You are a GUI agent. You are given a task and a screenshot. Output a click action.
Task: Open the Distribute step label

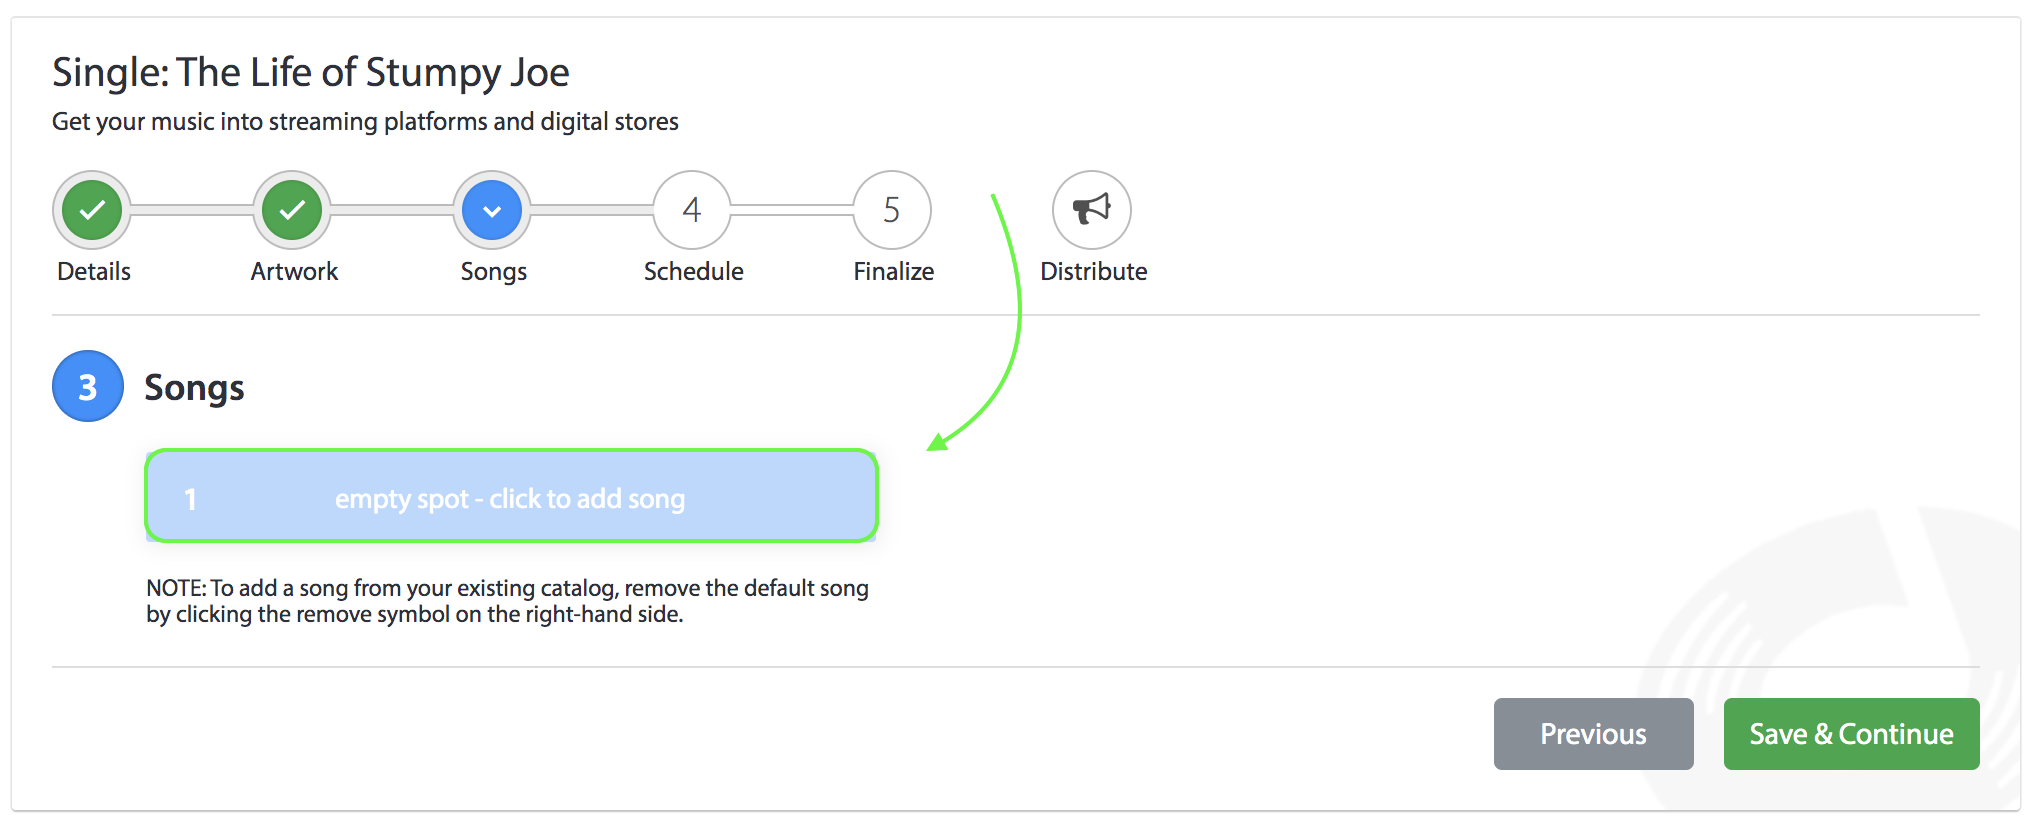1094,271
